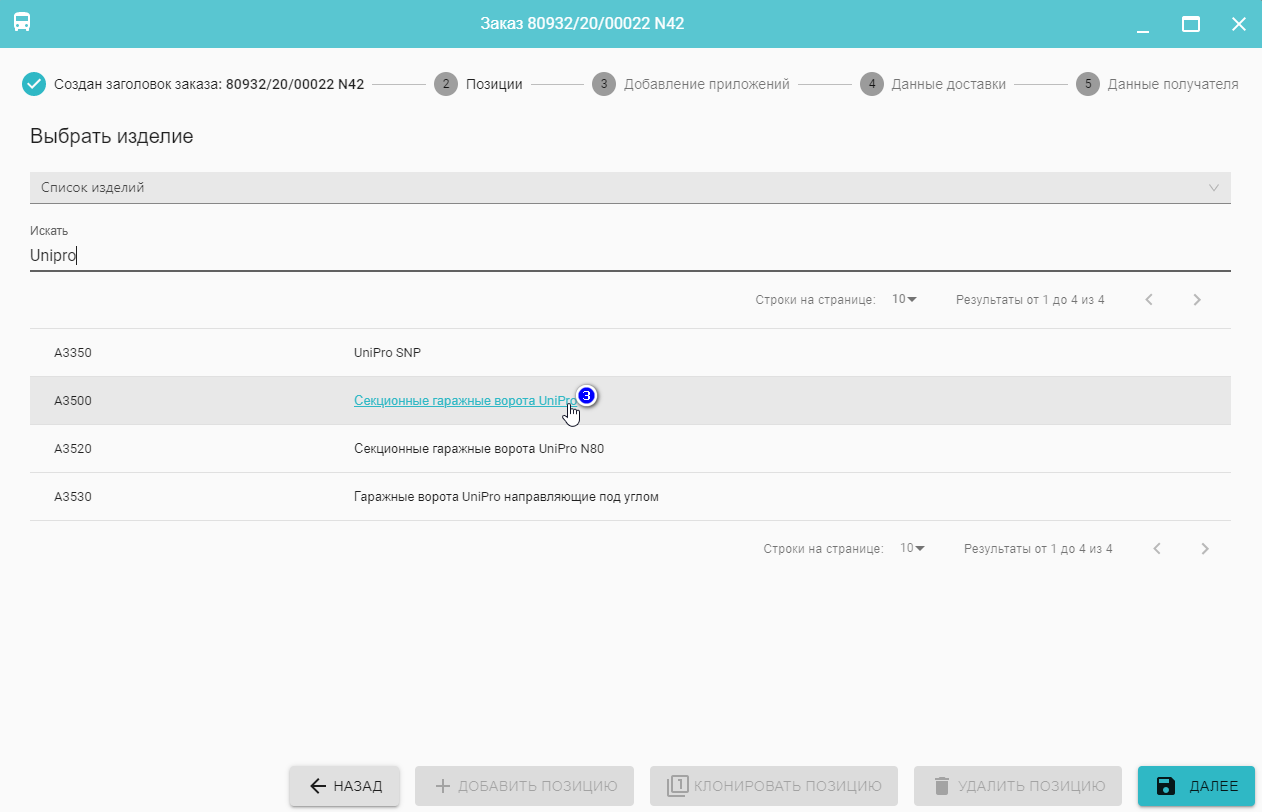Click bottom pagination previous page arrow
Screen dimensions: 1262x812
click(1157, 548)
